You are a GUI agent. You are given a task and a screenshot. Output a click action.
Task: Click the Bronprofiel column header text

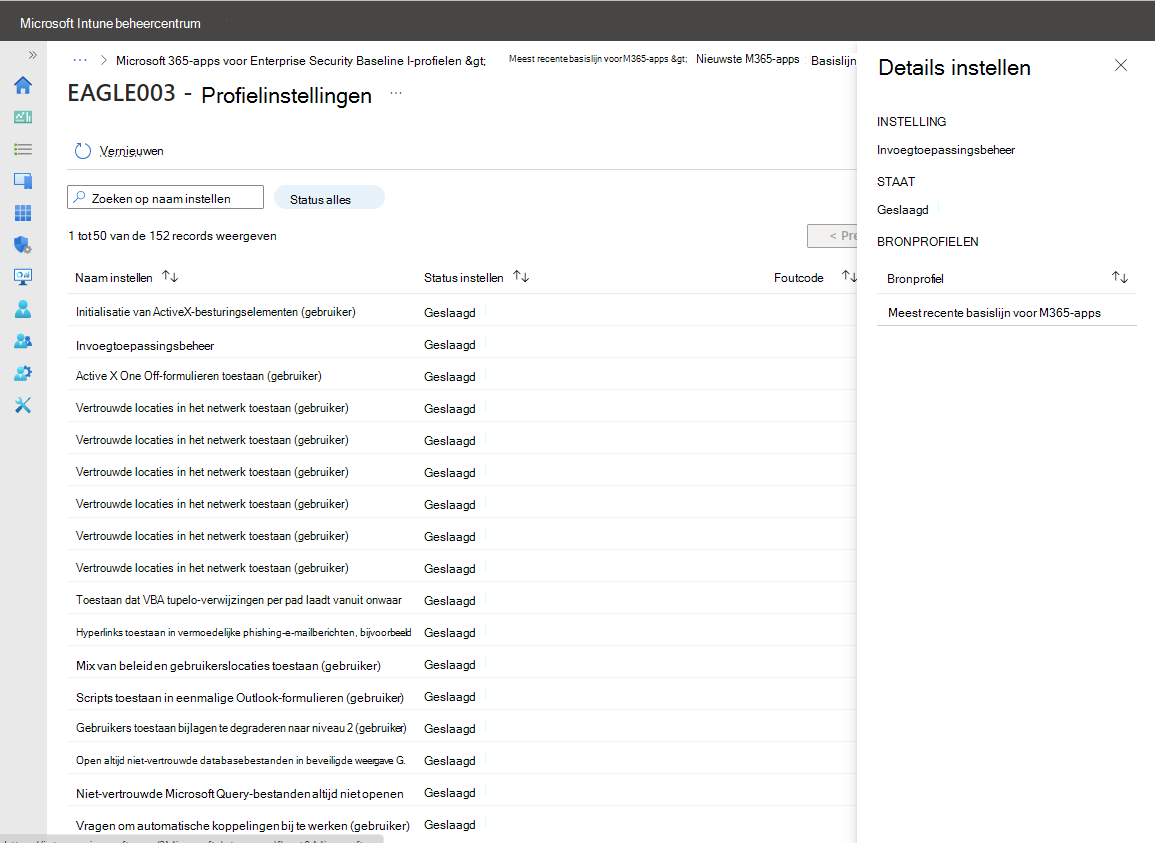coord(915,279)
